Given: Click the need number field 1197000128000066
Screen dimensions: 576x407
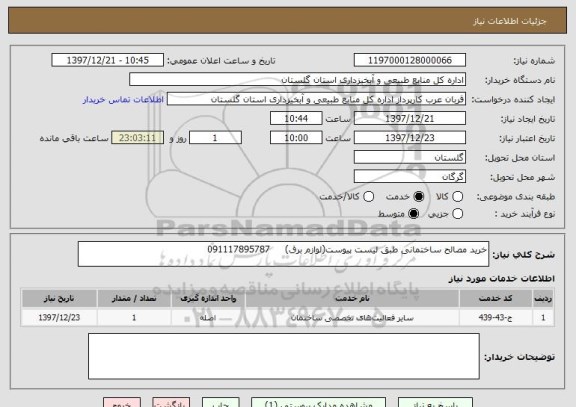Looking at the screenshot, I should tap(410, 60).
